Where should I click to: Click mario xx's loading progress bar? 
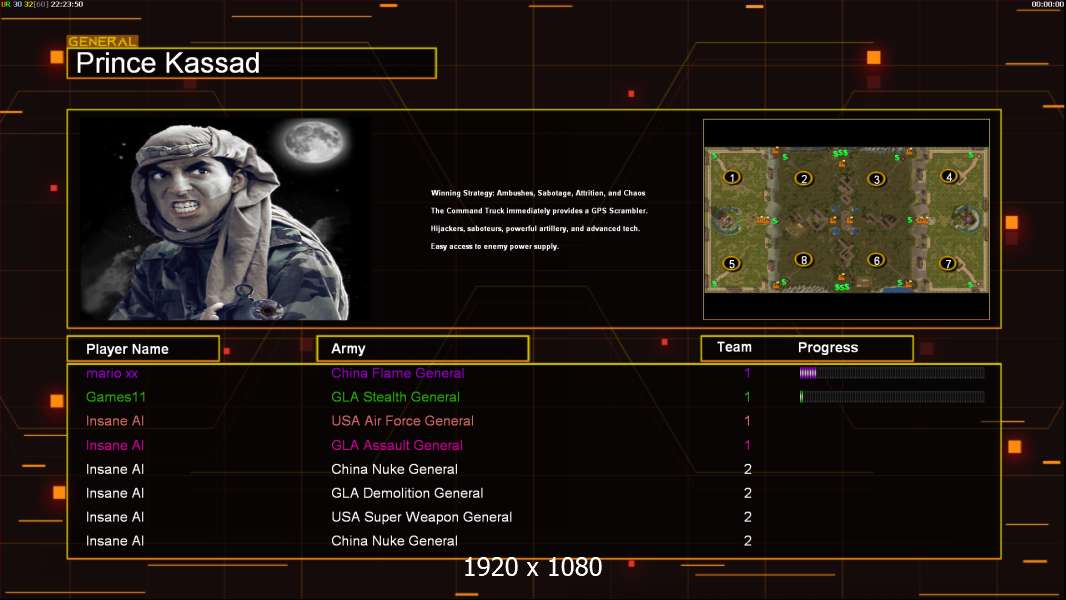[892, 372]
